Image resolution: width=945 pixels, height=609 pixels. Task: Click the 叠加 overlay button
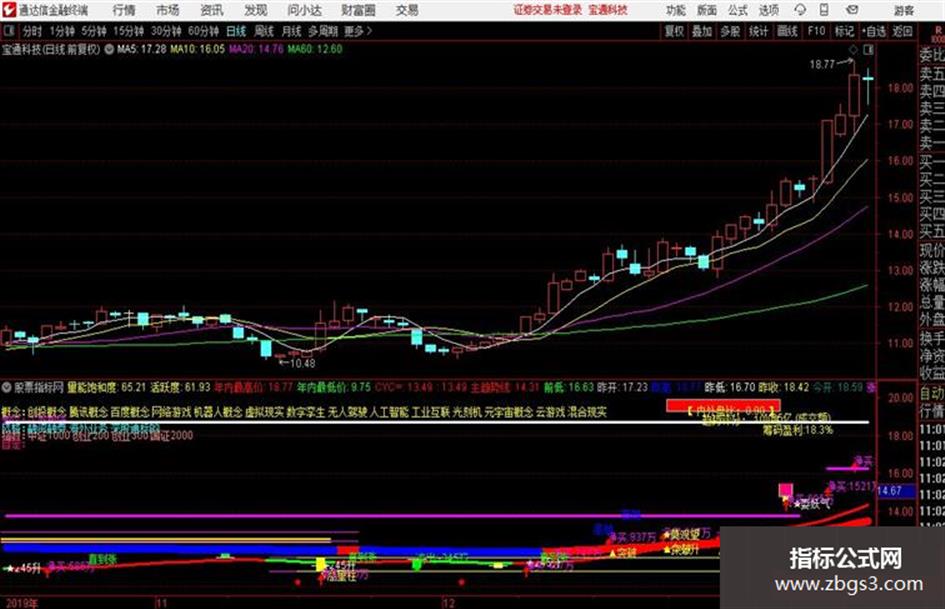point(702,31)
